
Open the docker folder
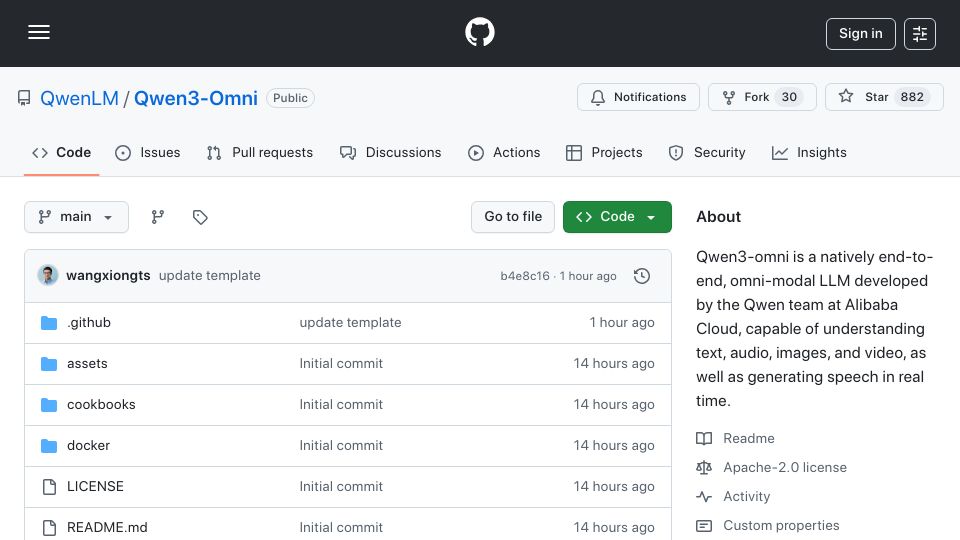point(88,446)
